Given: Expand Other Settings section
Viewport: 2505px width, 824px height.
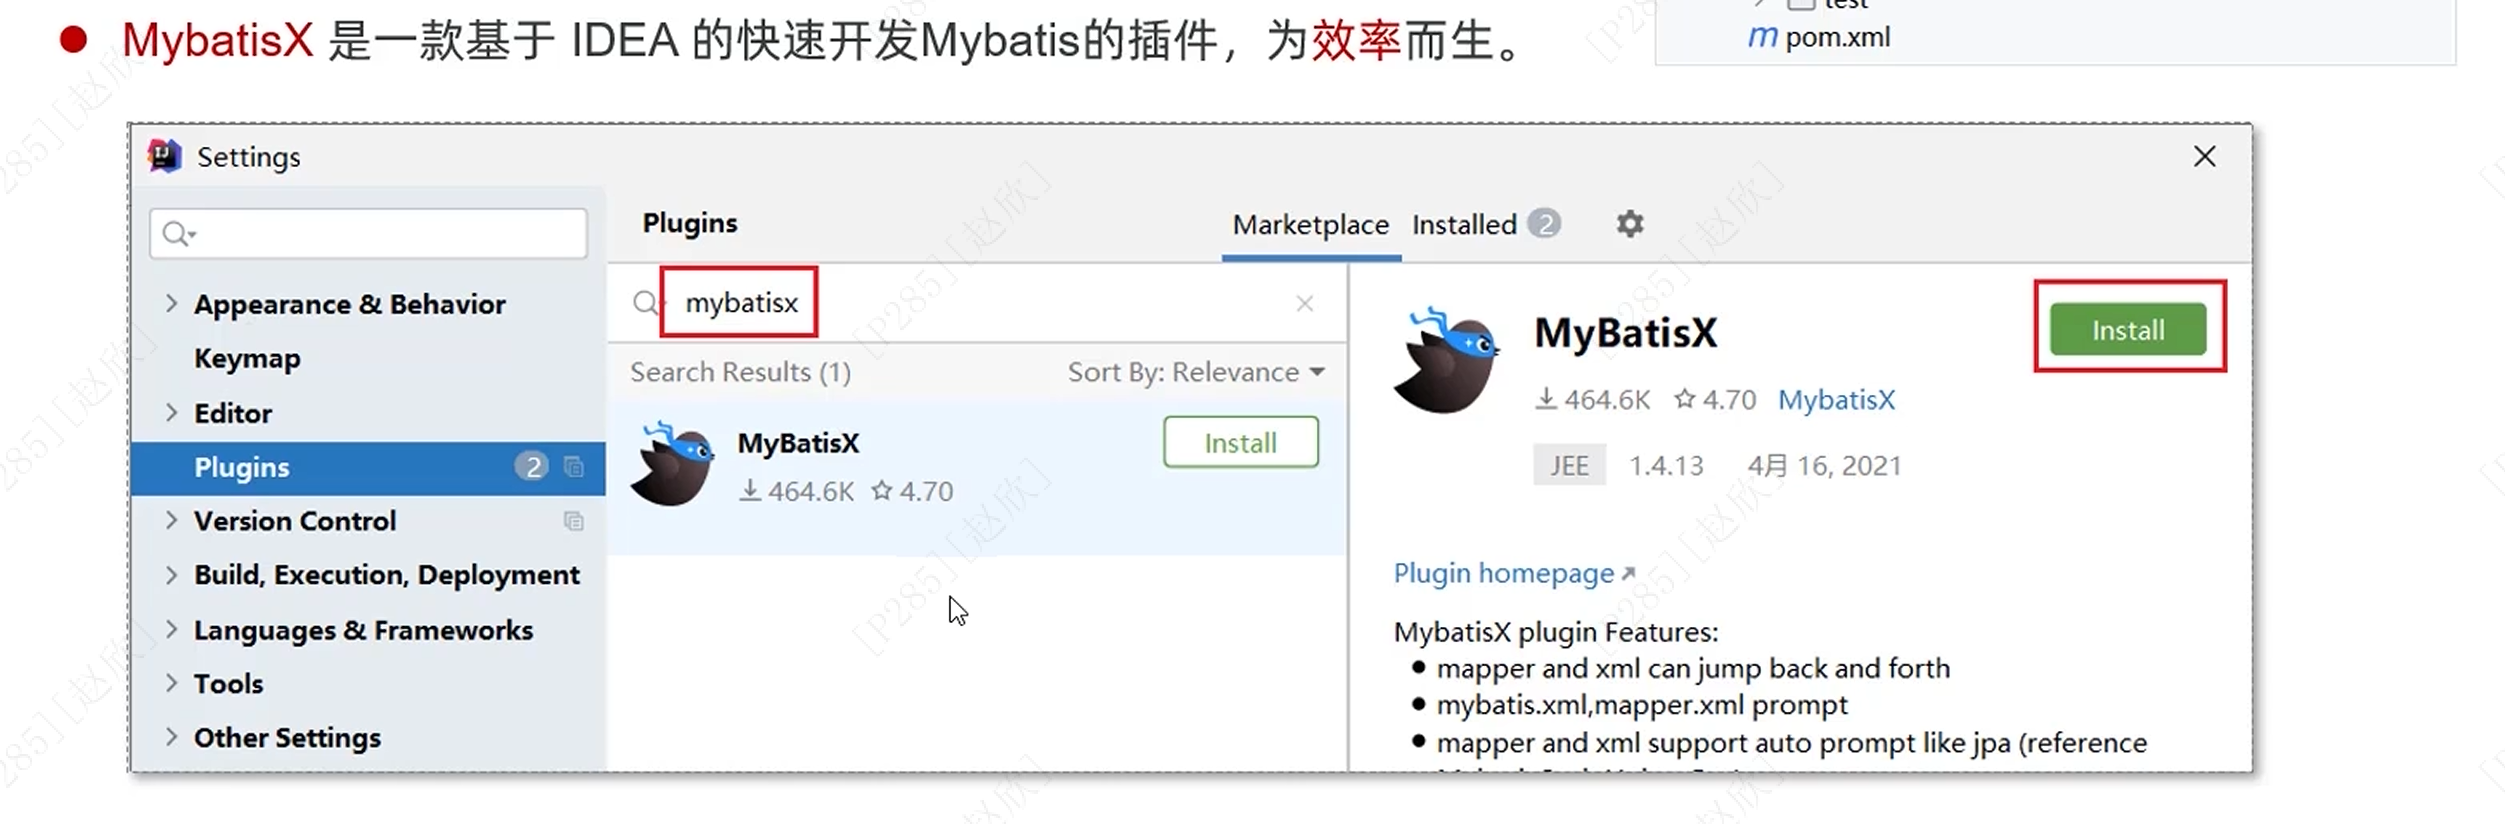Looking at the screenshot, I should (x=171, y=737).
